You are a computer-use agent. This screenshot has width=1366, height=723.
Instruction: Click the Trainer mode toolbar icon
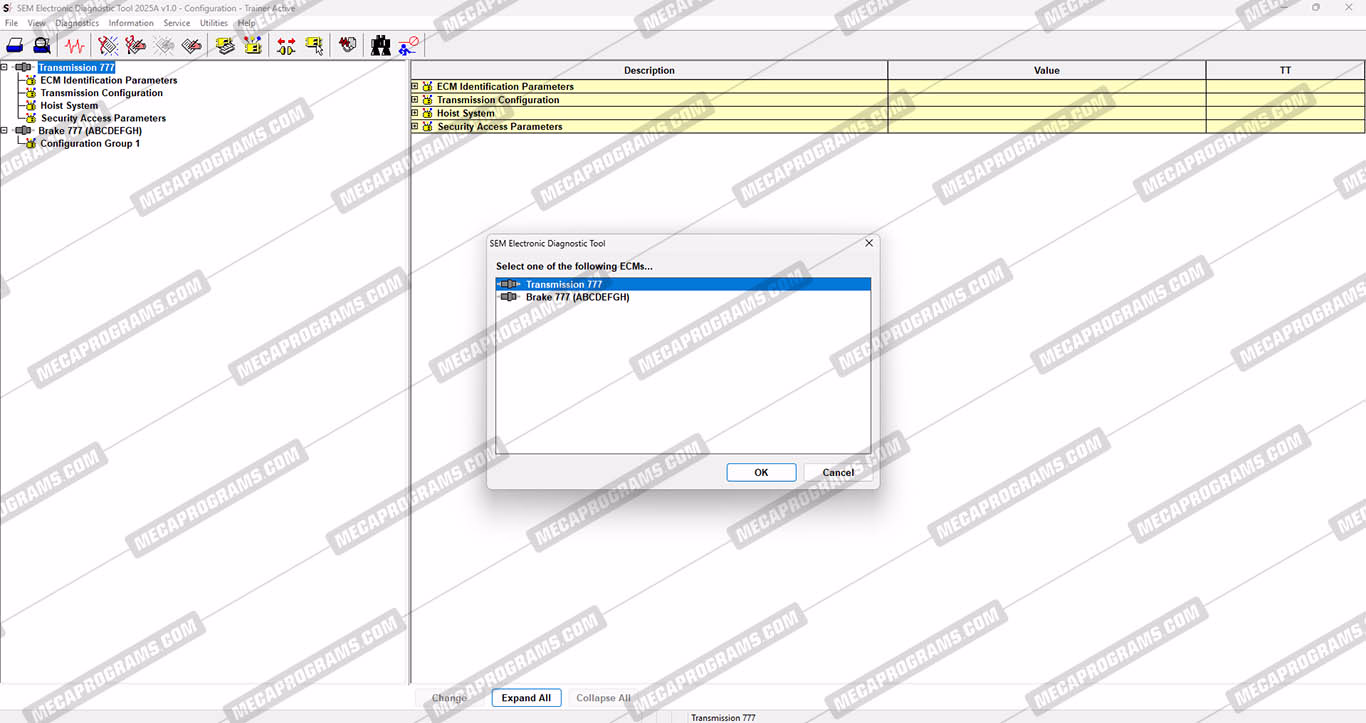coord(409,45)
